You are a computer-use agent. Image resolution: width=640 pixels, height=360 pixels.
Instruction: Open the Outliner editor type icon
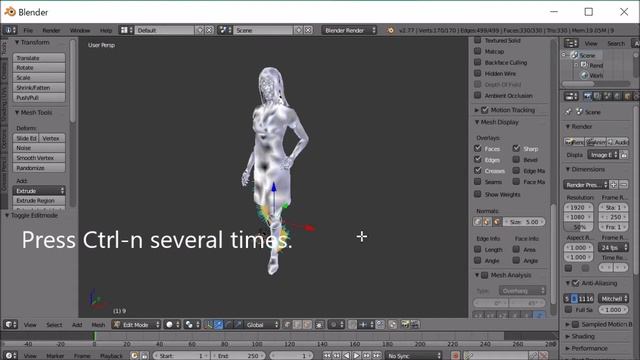pyautogui.click(x=571, y=43)
